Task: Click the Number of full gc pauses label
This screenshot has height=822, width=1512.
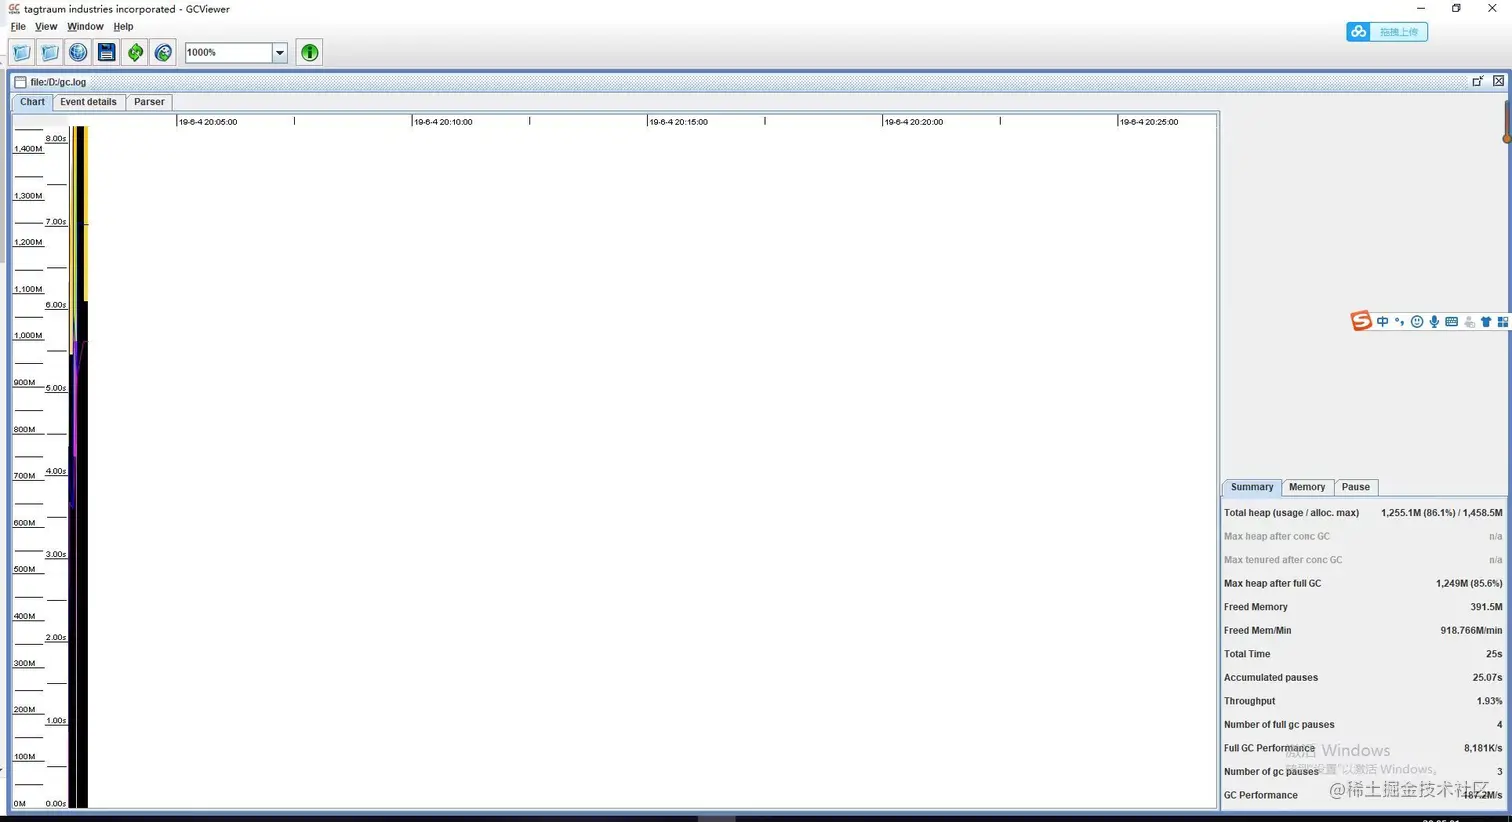Action: 1279,725
